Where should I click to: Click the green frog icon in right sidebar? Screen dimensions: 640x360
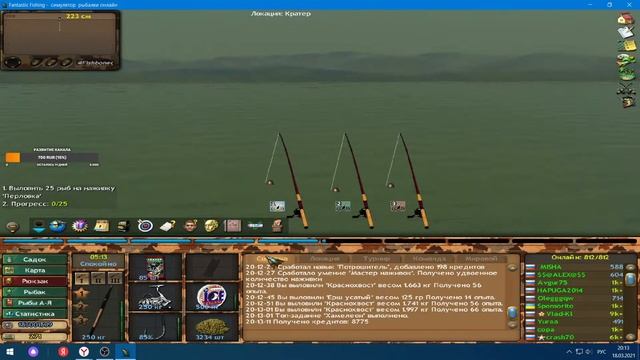coord(626,60)
